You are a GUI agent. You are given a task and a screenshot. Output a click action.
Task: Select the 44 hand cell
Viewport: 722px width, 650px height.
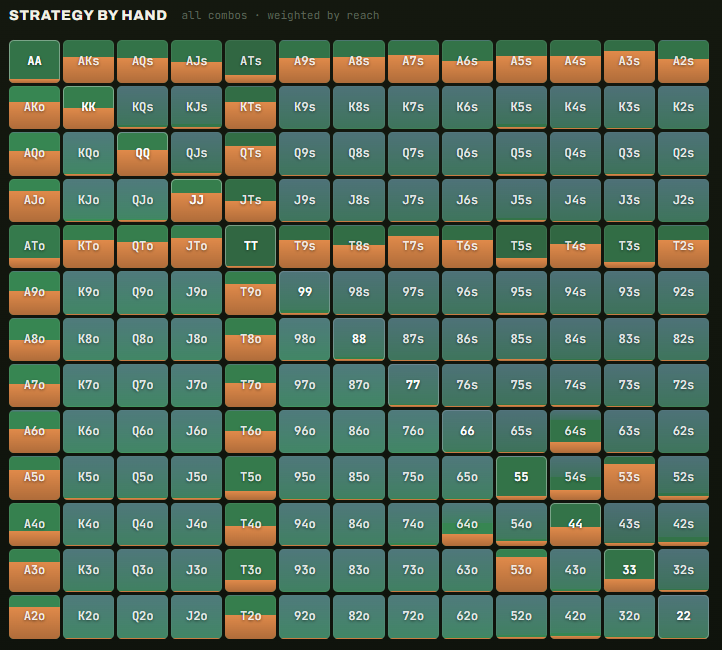pyautogui.click(x=575, y=524)
